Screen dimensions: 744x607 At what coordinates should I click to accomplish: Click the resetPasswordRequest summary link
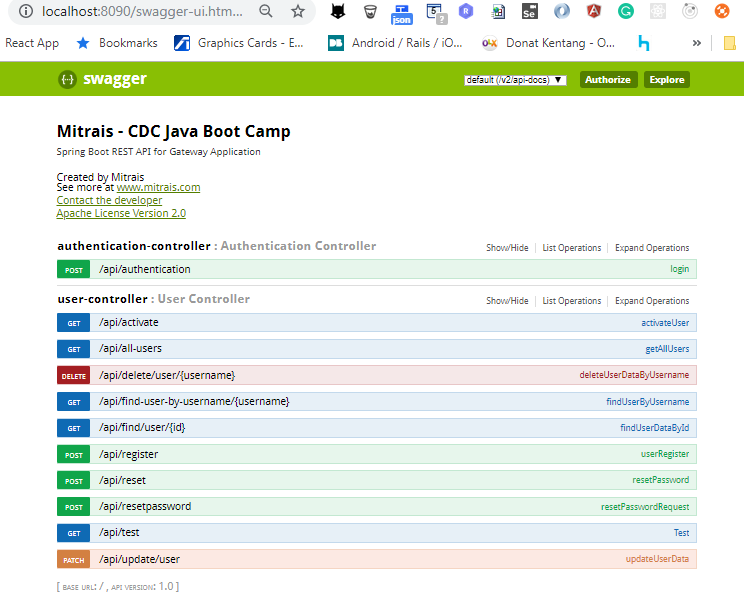coord(645,507)
